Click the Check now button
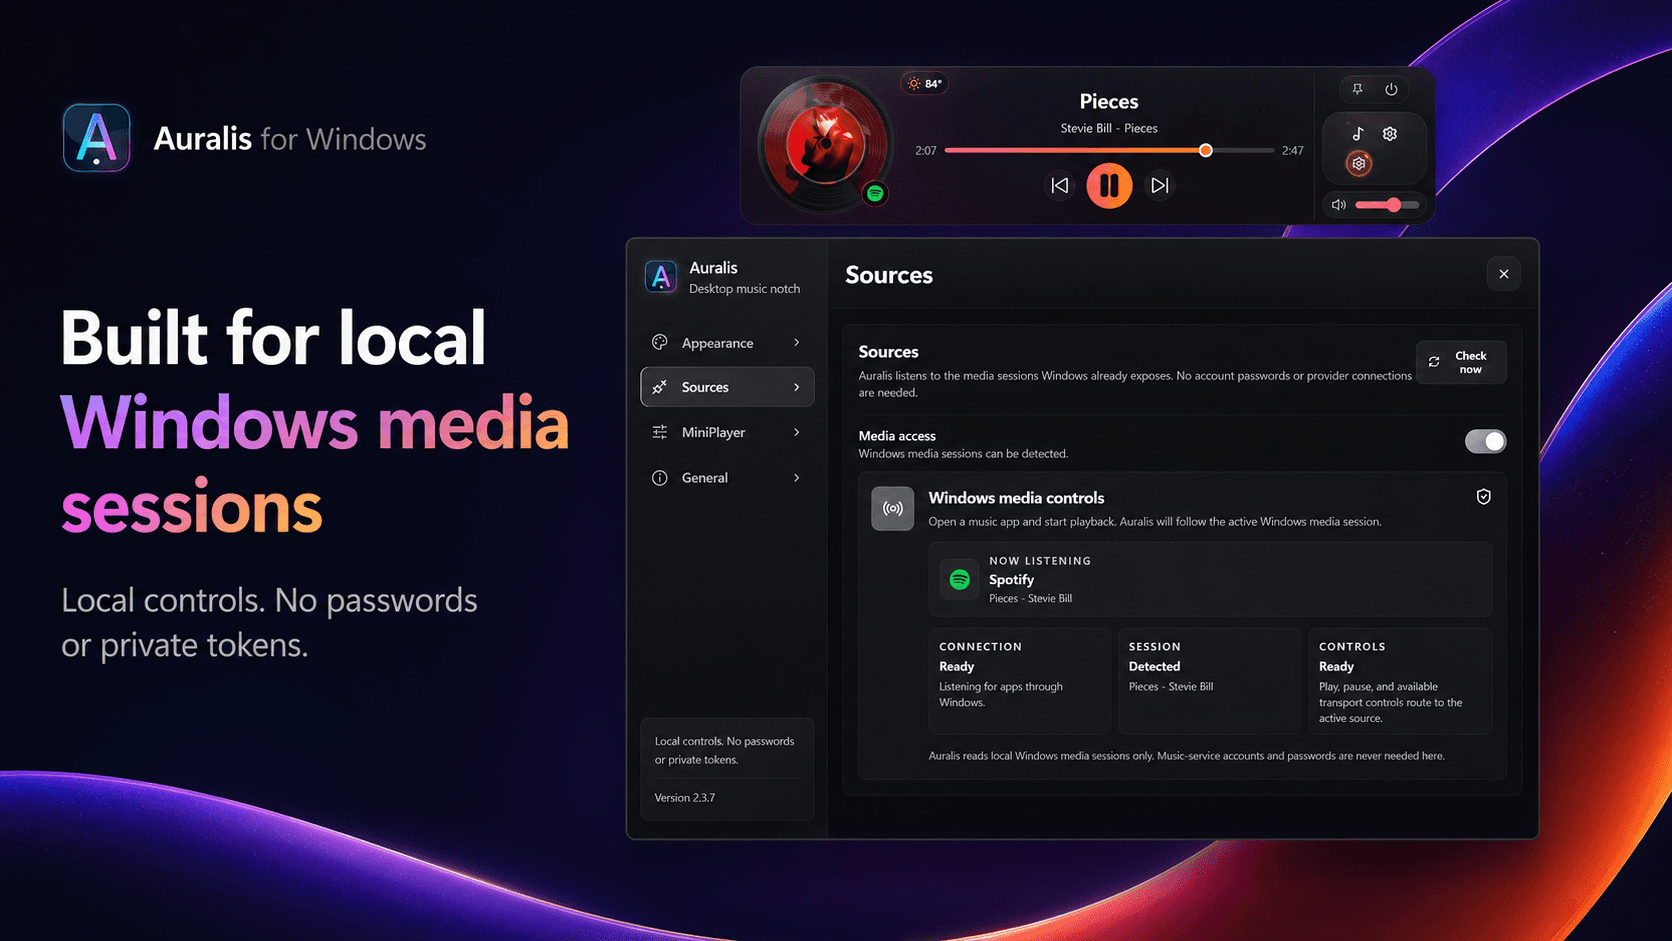The height and width of the screenshot is (941, 1672). (x=1461, y=362)
